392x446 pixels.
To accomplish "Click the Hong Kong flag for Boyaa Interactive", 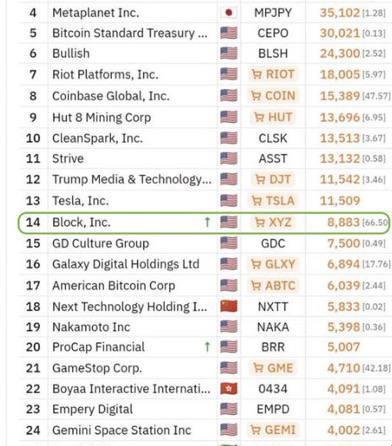I will click(229, 388).
